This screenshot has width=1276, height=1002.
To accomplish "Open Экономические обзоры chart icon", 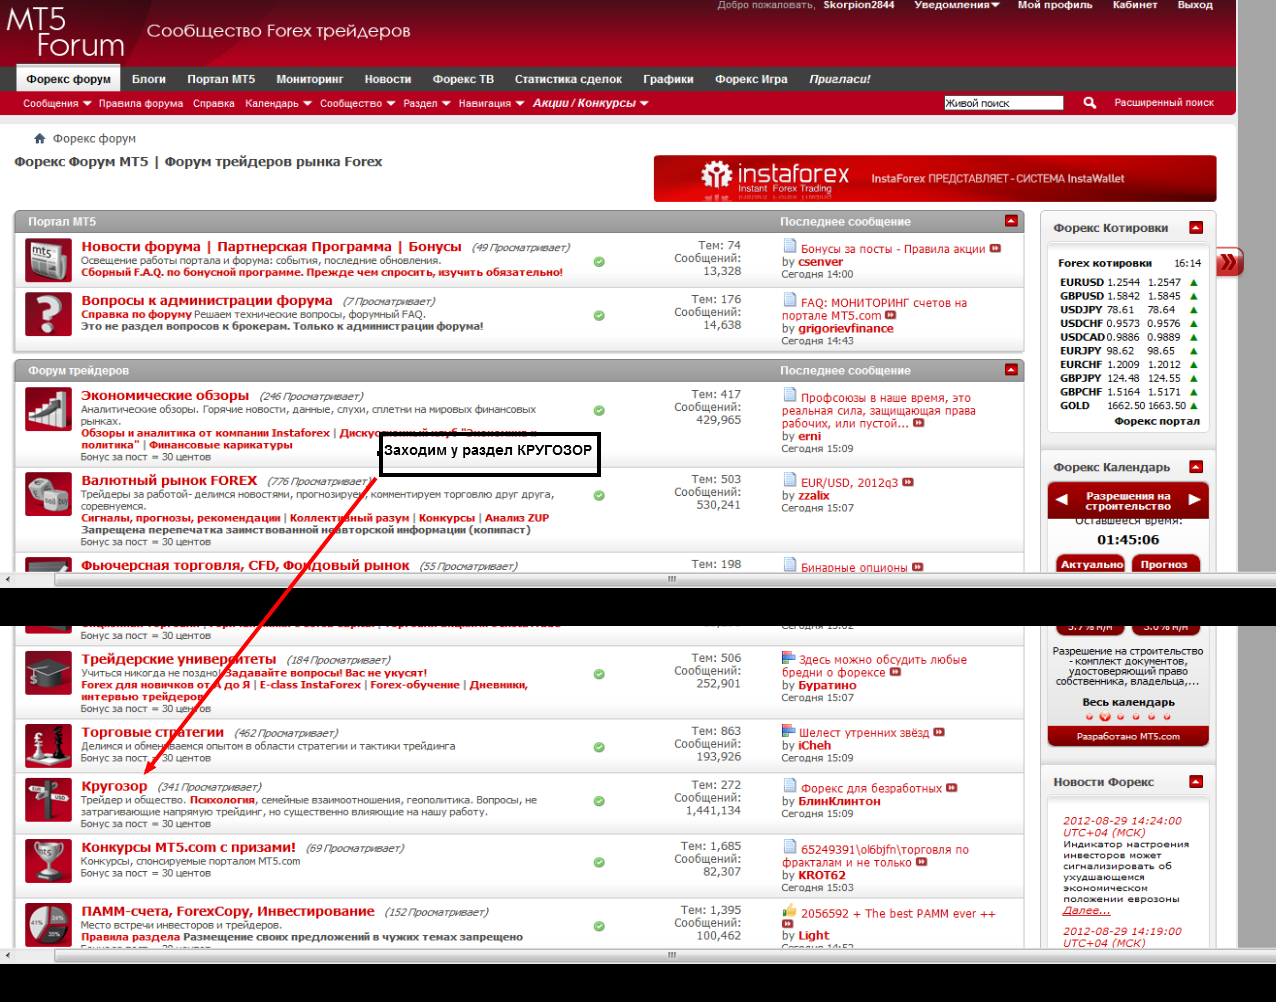I will [47, 409].
